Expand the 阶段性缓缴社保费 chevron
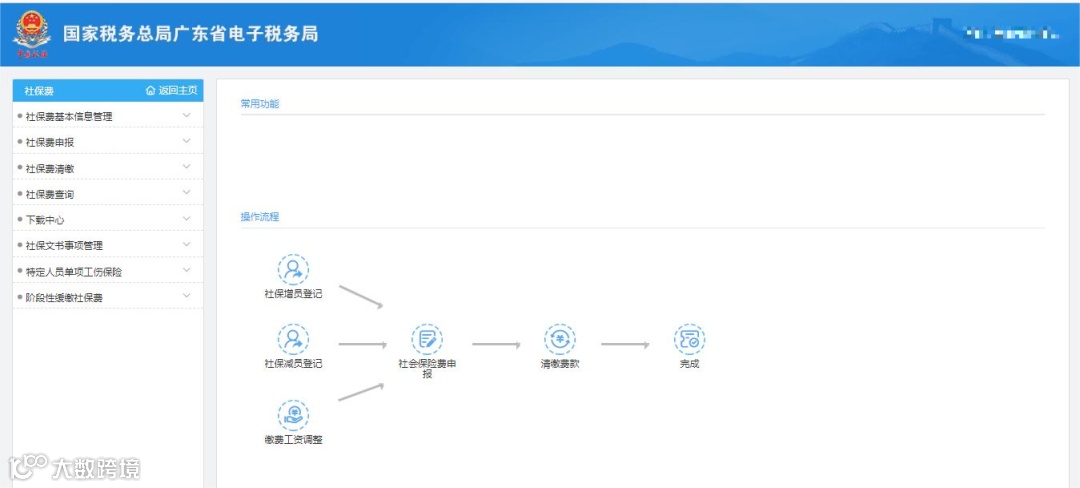Viewport: 1080px width, 488px height. [186, 296]
